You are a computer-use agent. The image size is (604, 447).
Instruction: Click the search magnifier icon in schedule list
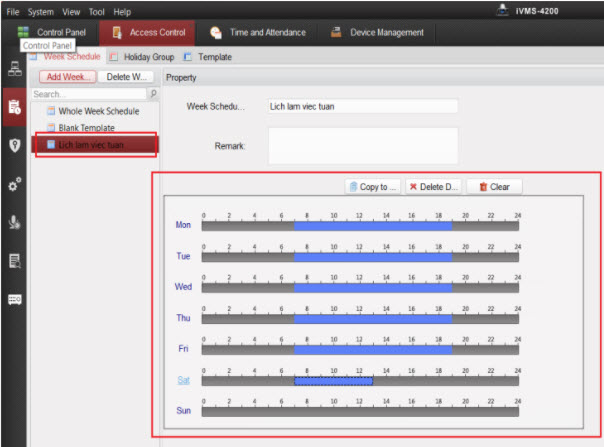(153, 94)
